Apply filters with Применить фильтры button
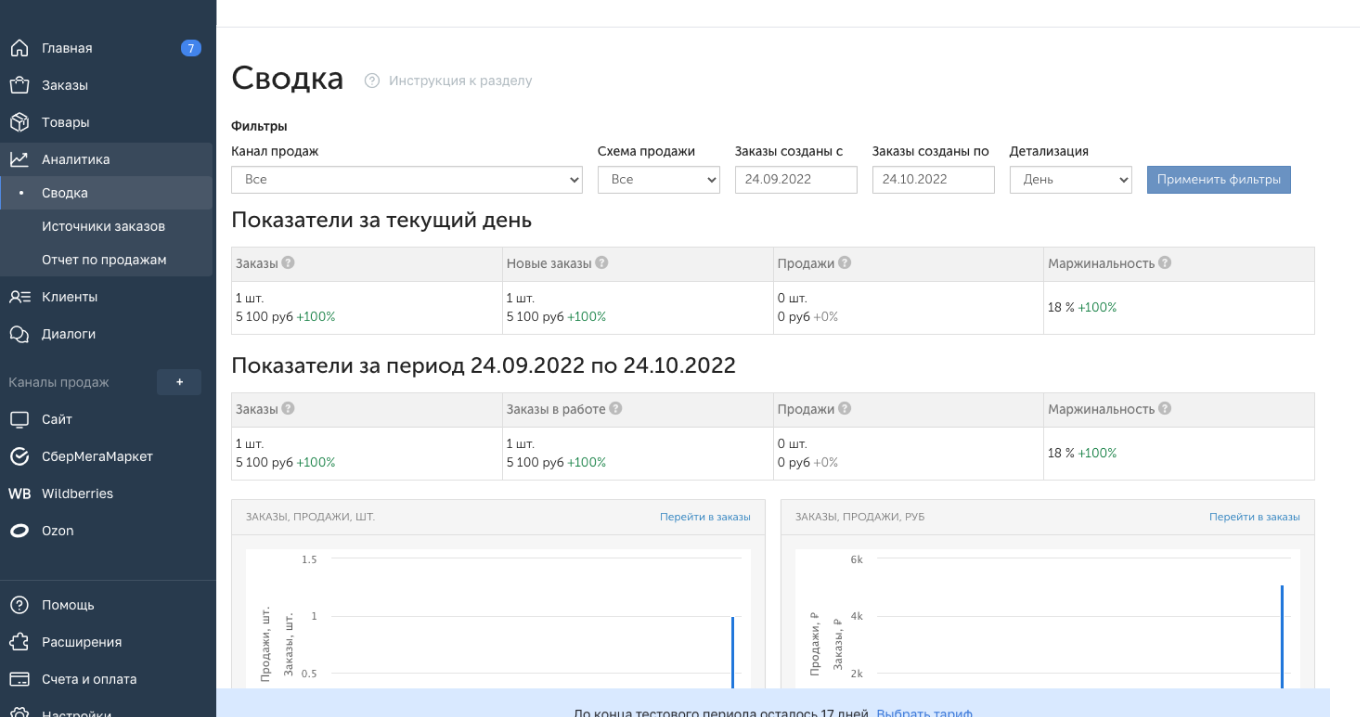The image size is (1360, 717). pyautogui.click(x=1218, y=179)
